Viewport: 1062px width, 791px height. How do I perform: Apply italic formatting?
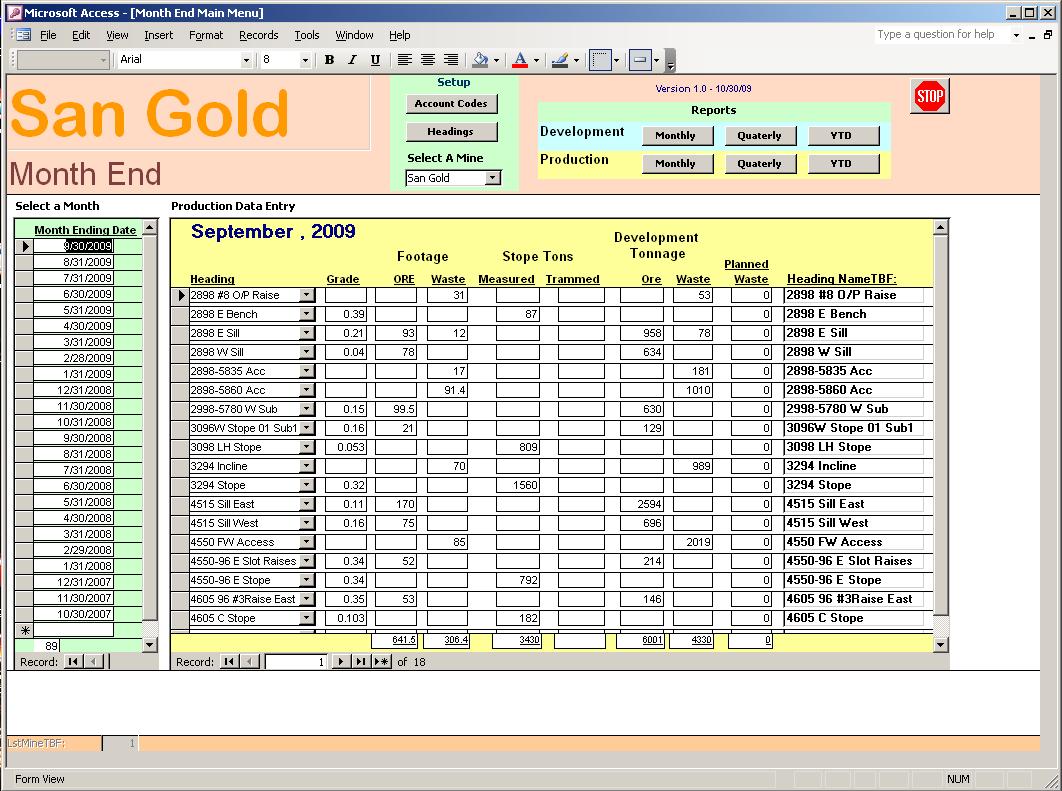tap(351, 60)
